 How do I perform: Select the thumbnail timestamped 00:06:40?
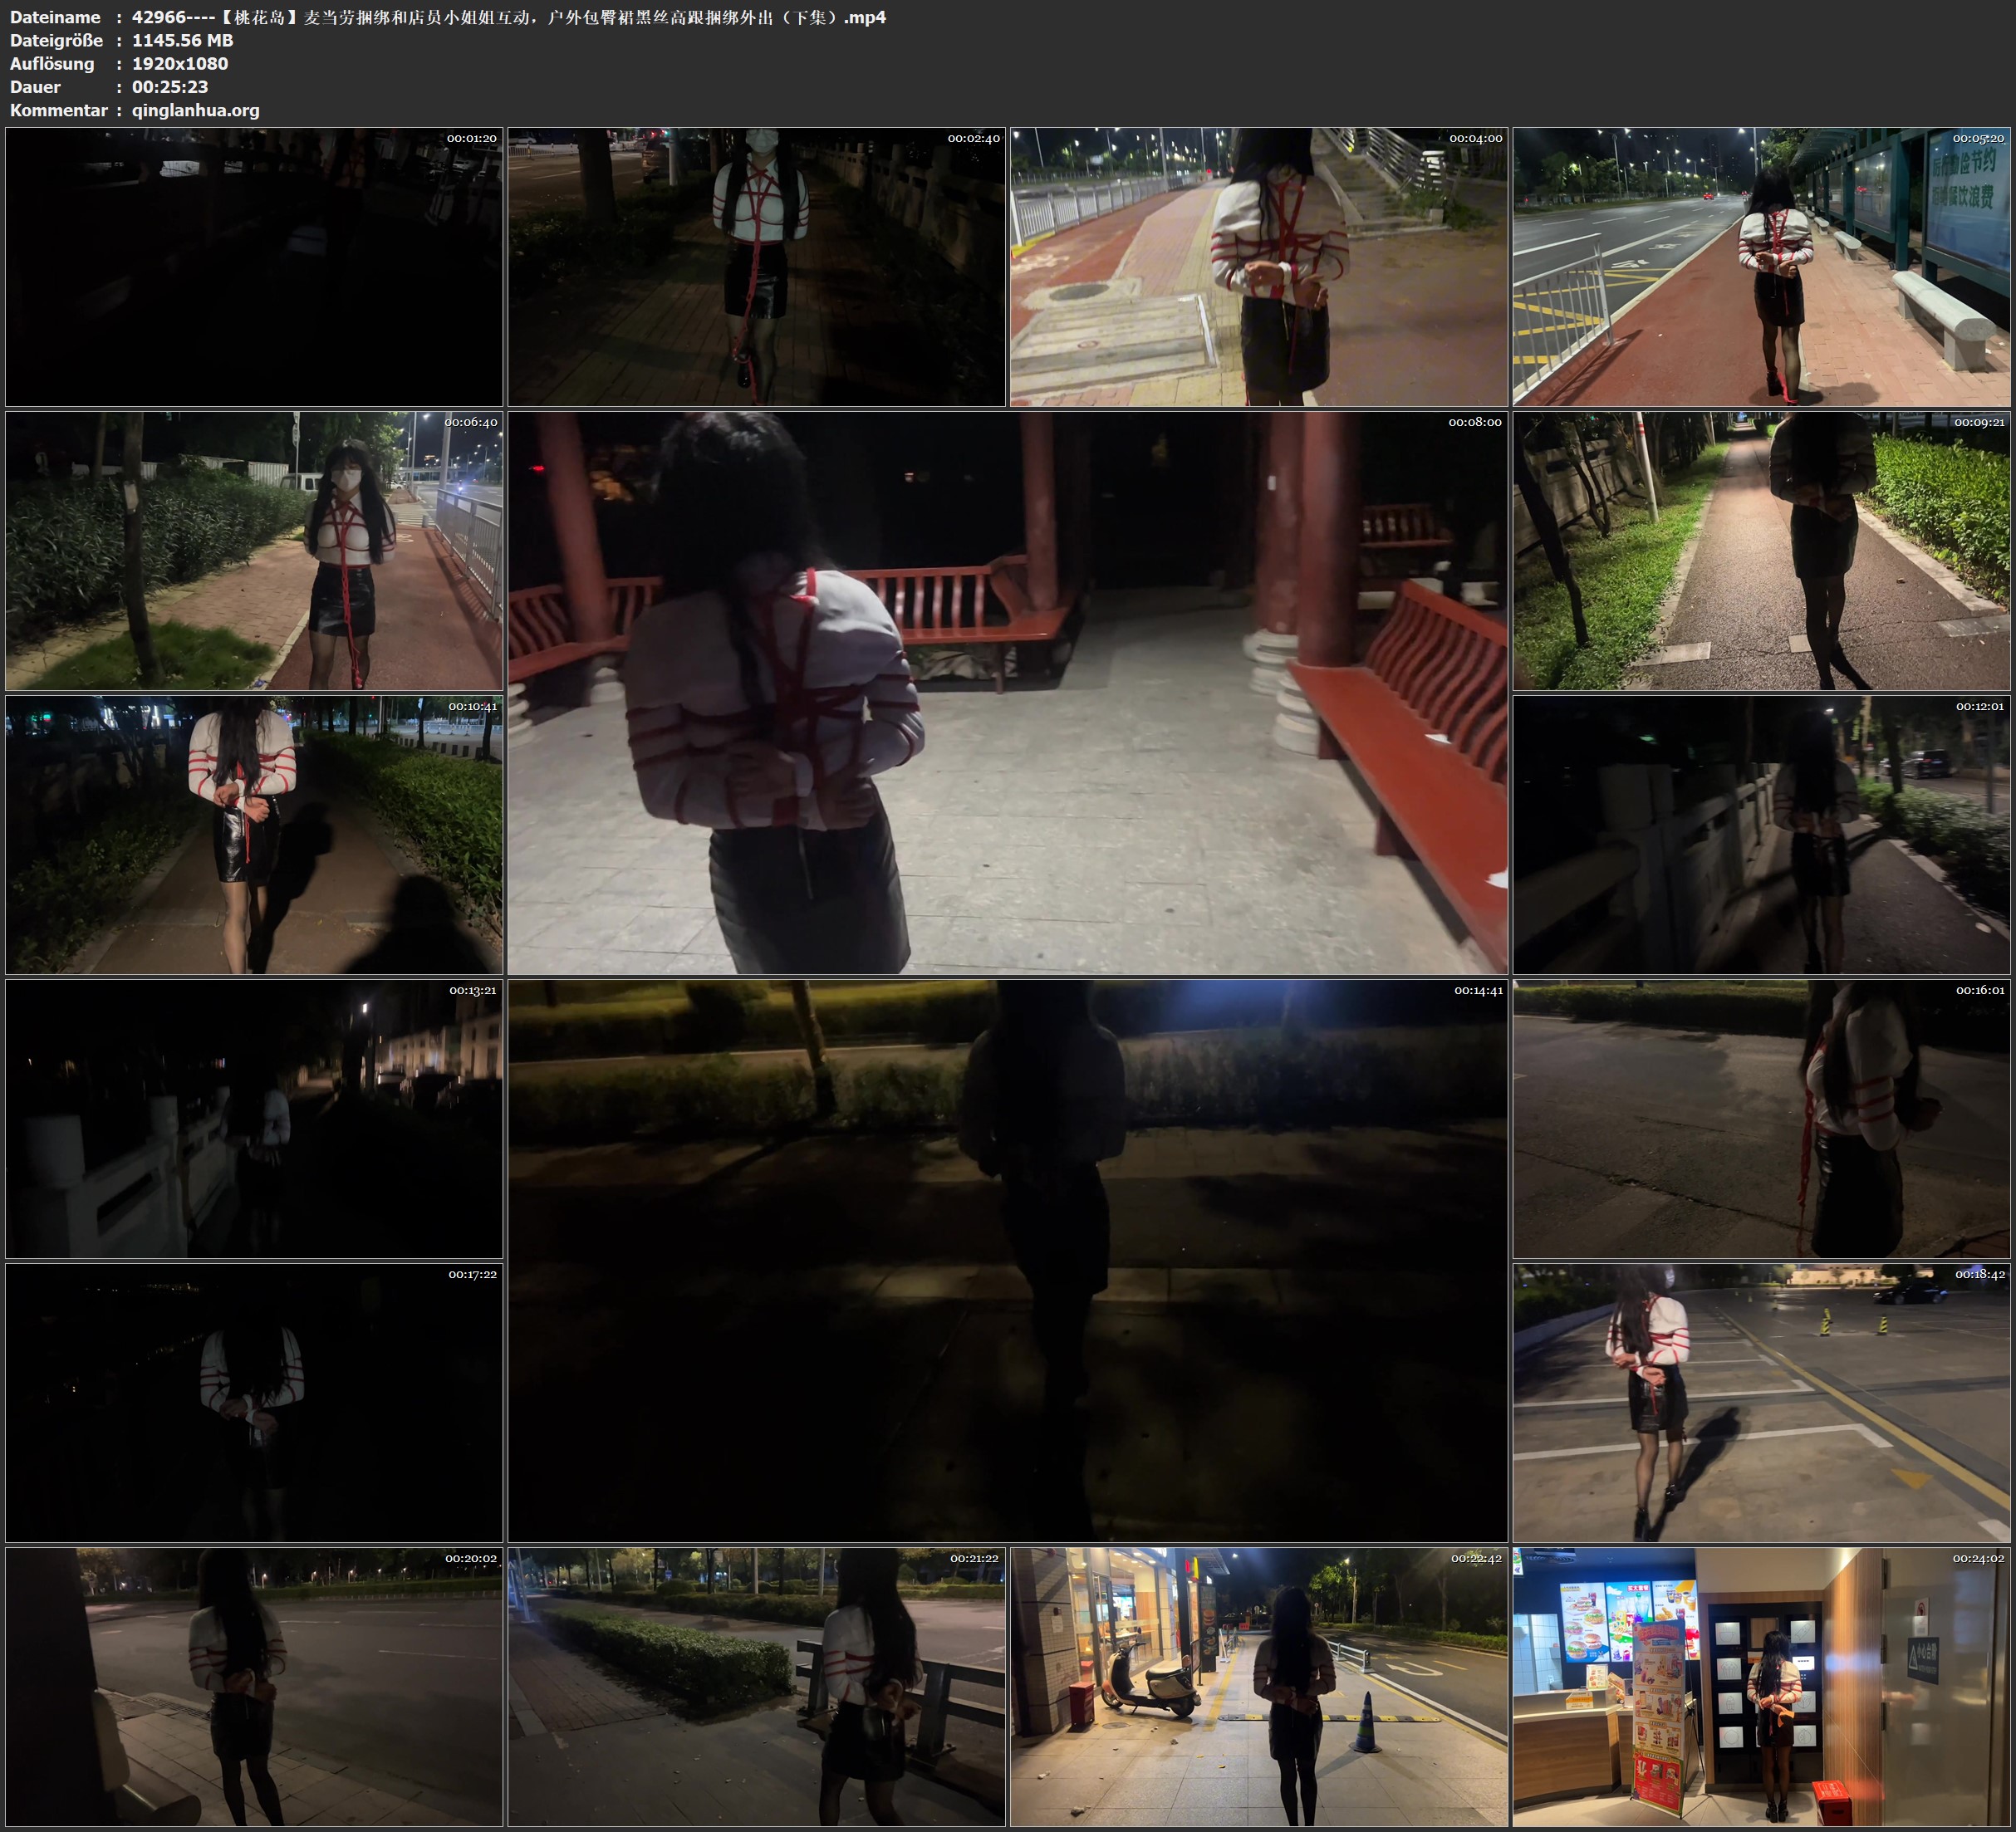[x=254, y=550]
